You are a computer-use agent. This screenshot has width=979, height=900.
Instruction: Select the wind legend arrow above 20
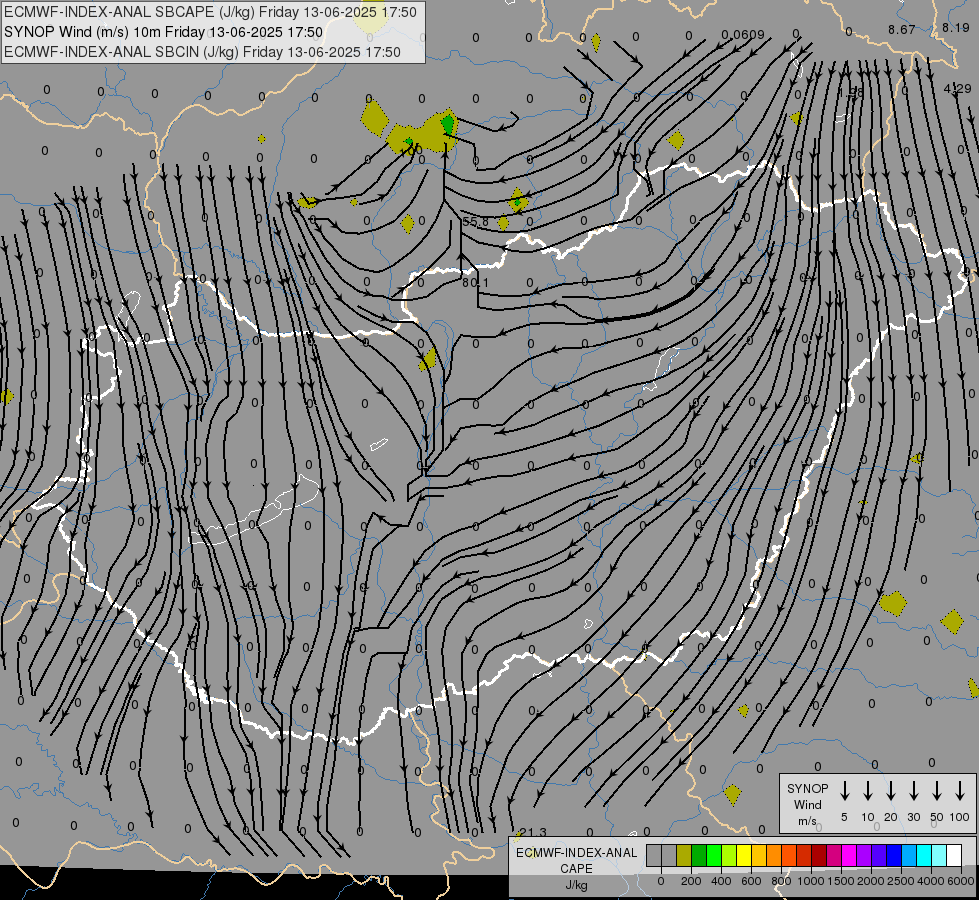pos(891,791)
